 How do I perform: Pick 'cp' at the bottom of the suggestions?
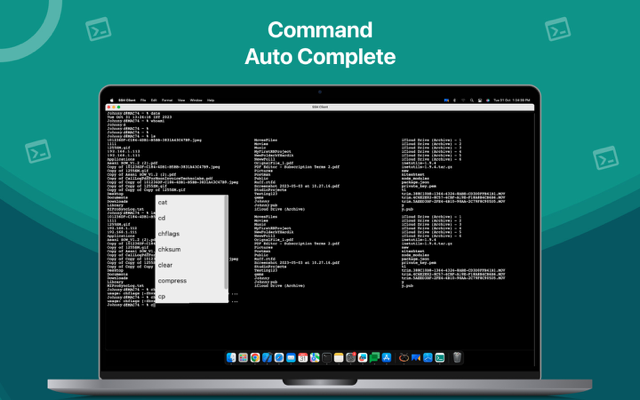tap(162, 296)
